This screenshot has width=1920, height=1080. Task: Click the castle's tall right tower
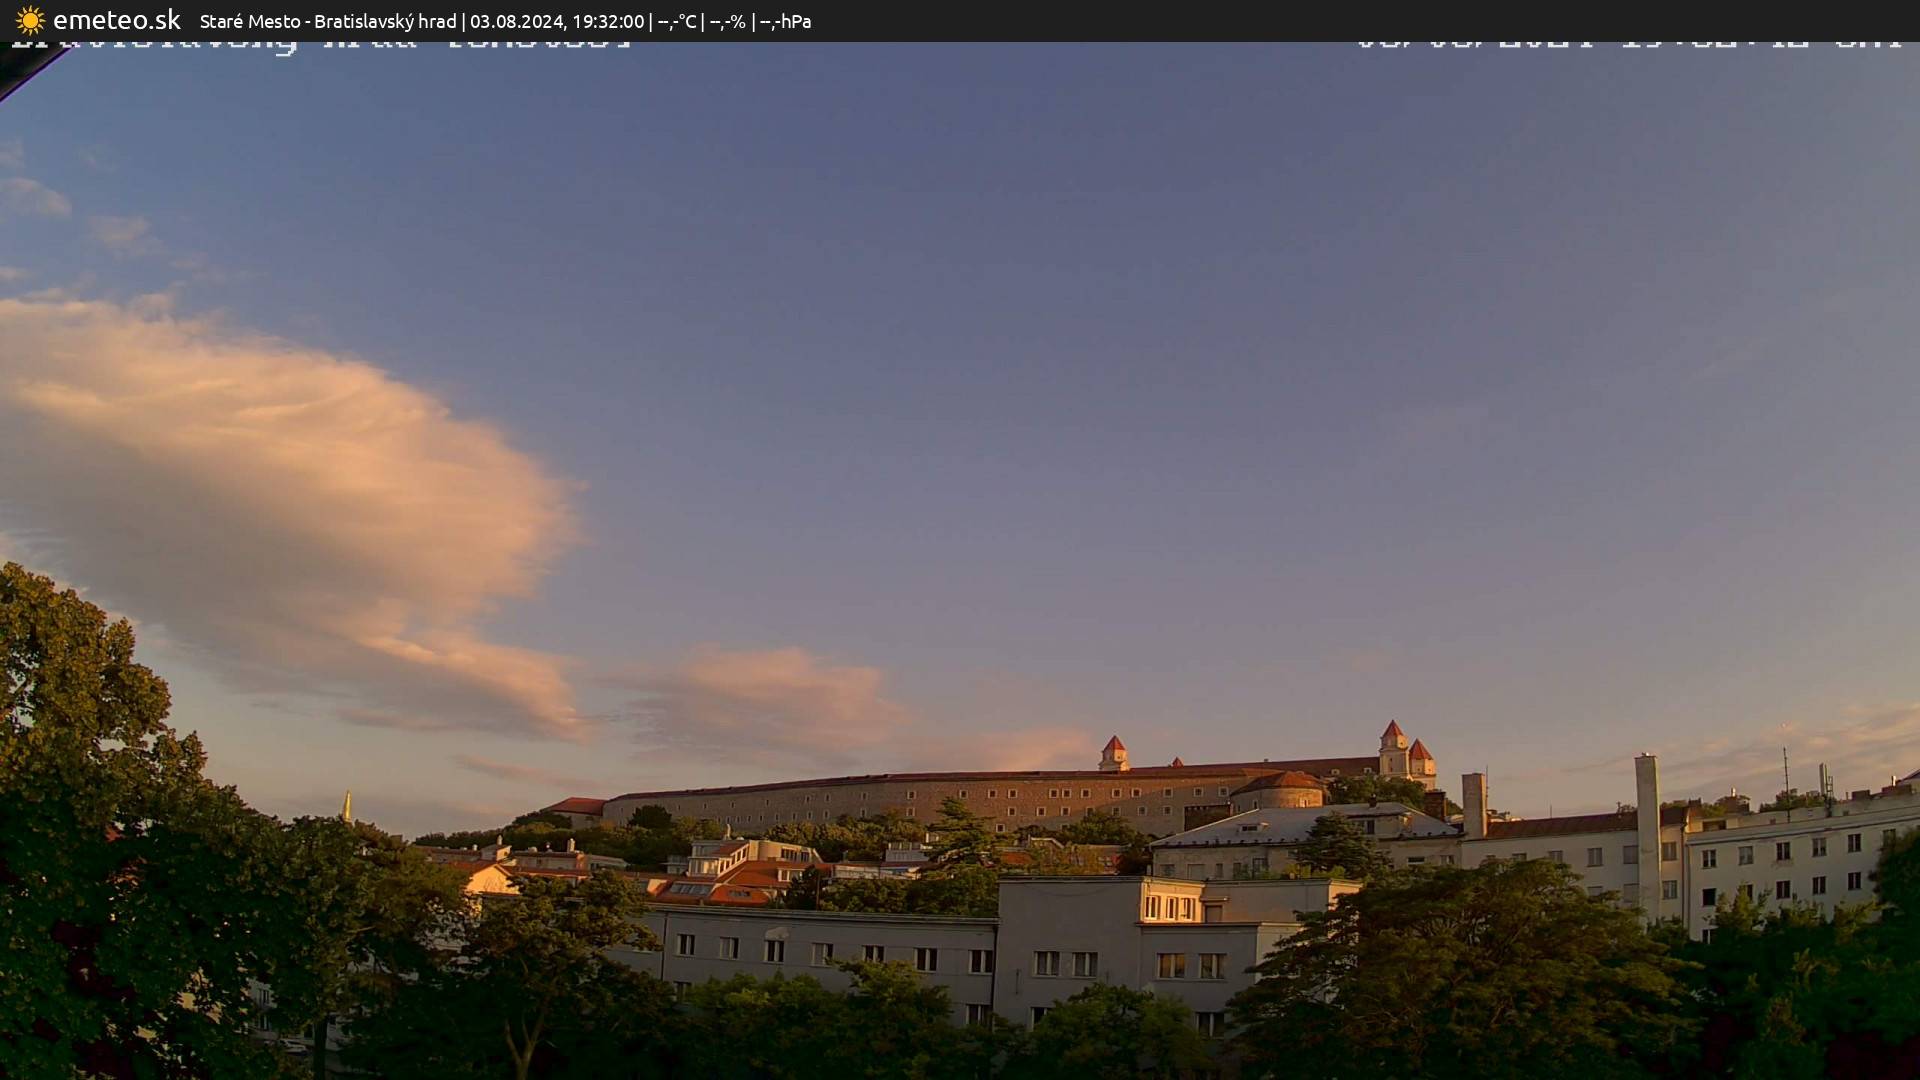point(1393,748)
